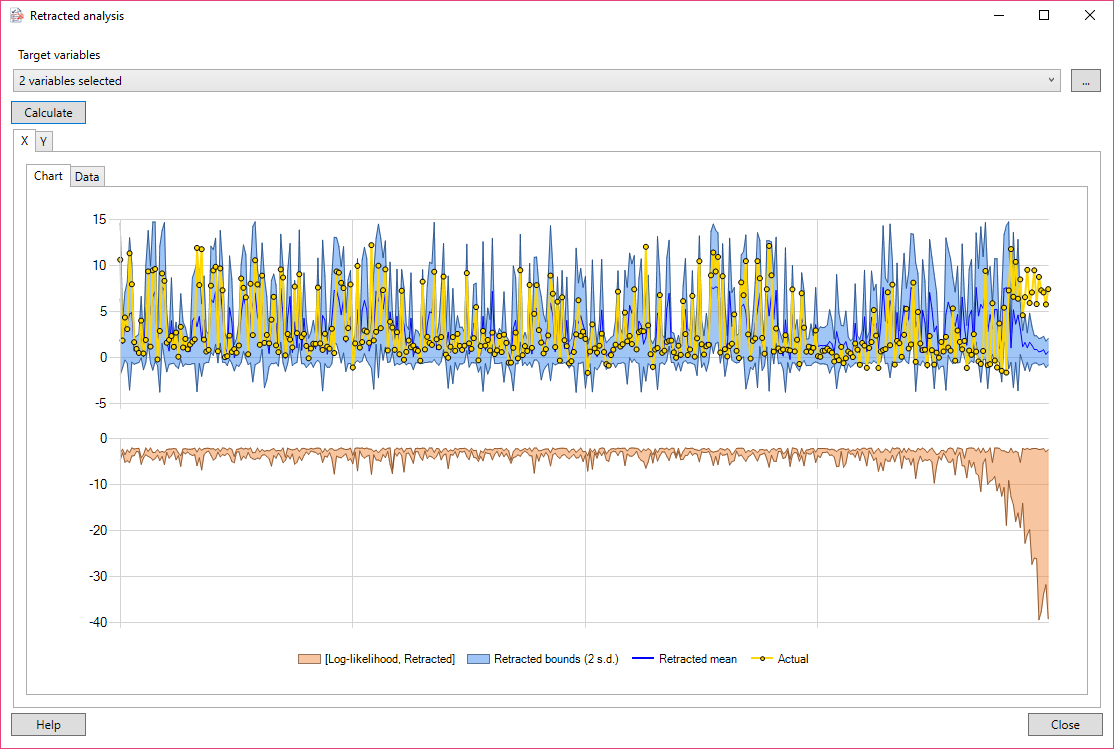Click the blue Retracted bounds legend swatch
The image size is (1114, 749).
click(479, 659)
